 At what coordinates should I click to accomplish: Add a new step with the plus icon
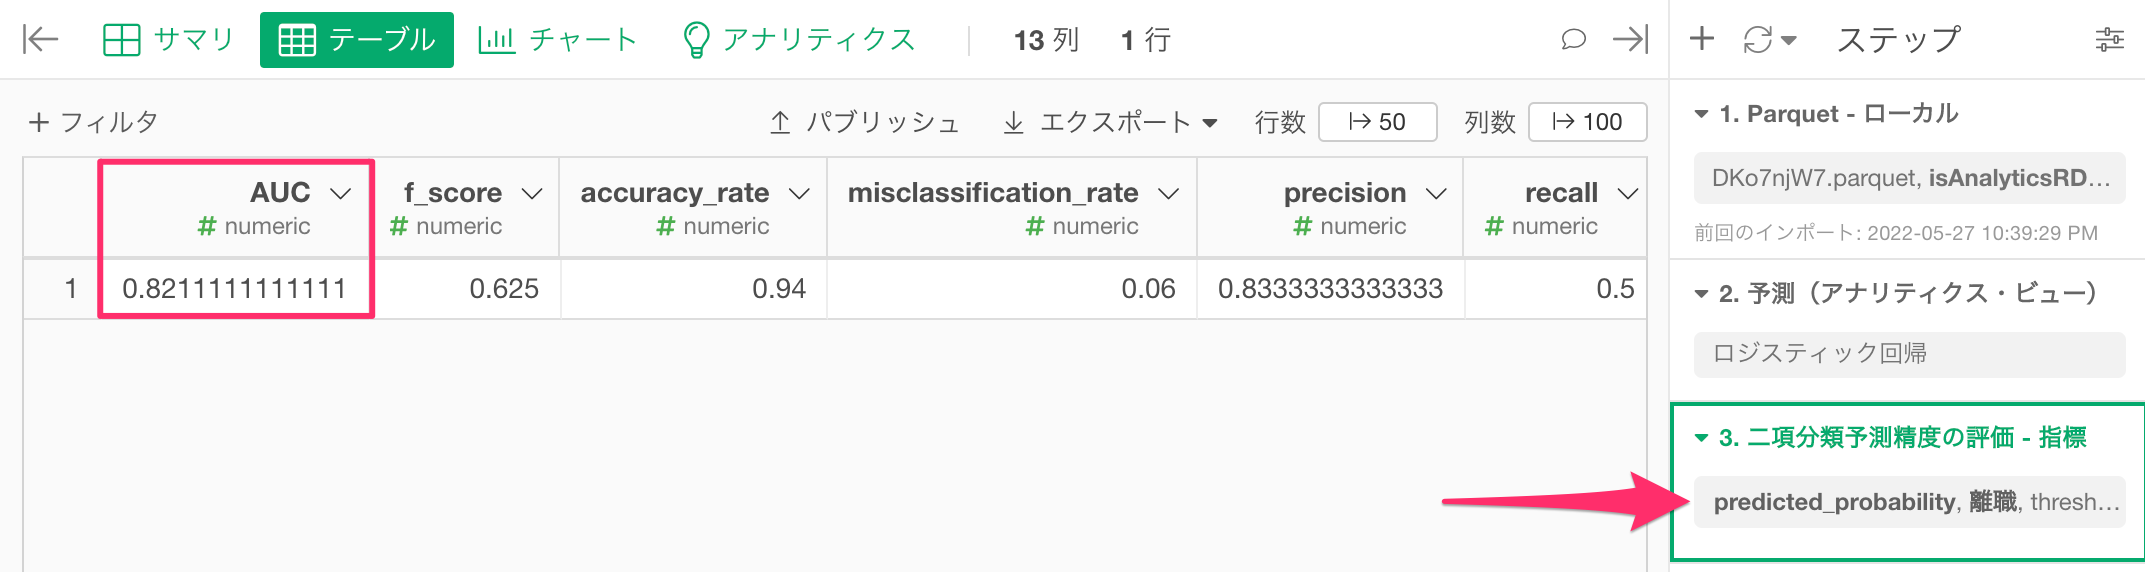(x=1702, y=39)
